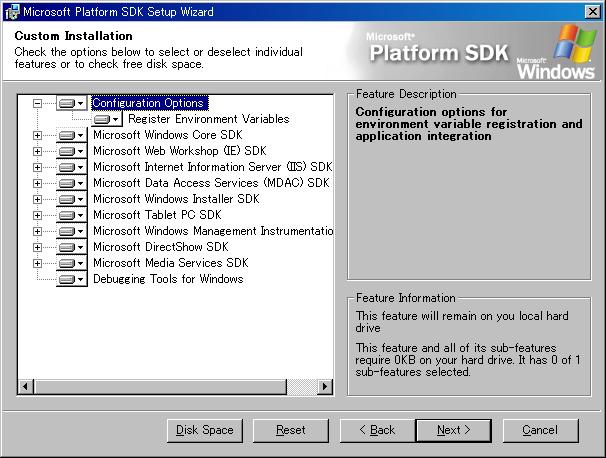Open install-state drive icon for Windows Installer SDK
The height and width of the screenshot is (458, 606).
[x=71, y=199]
